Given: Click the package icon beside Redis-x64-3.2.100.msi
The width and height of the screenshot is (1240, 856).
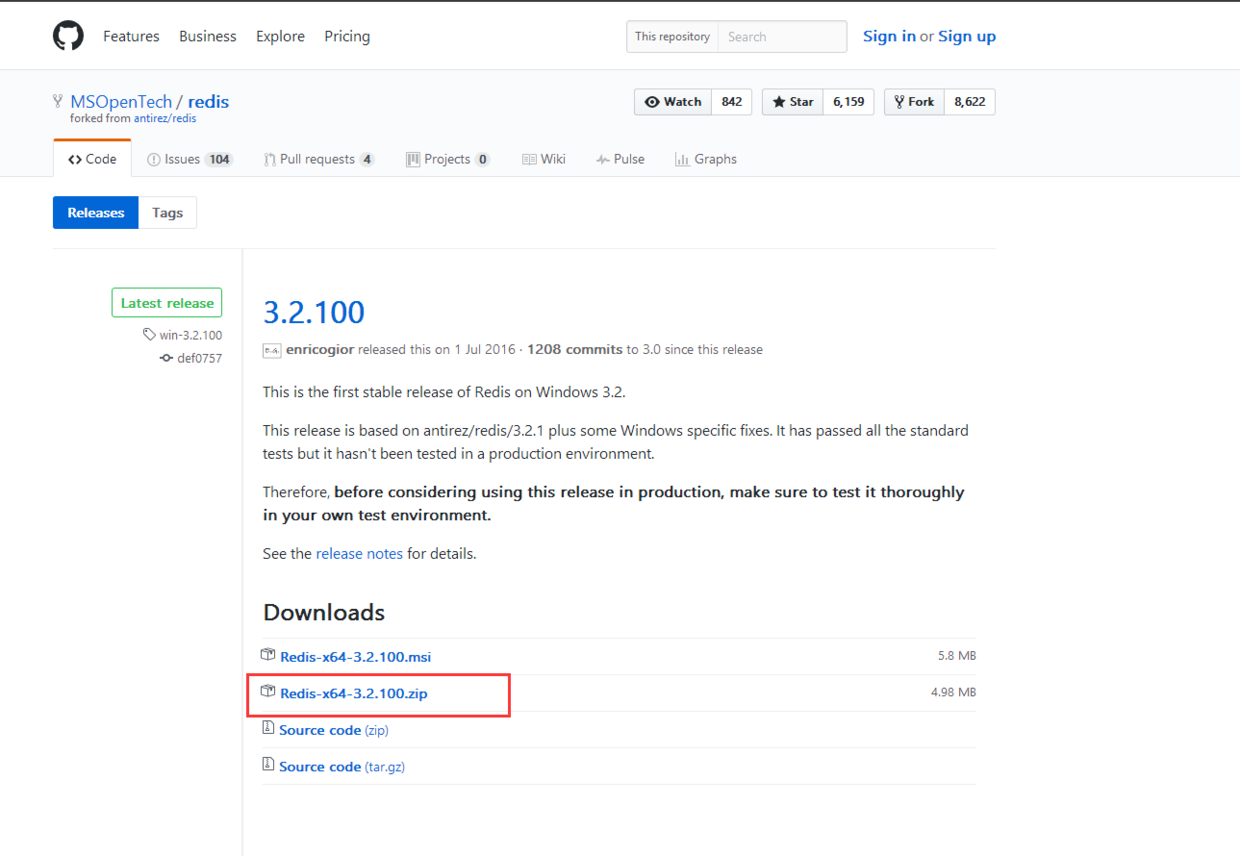Looking at the screenshot, I should point(268,655).
